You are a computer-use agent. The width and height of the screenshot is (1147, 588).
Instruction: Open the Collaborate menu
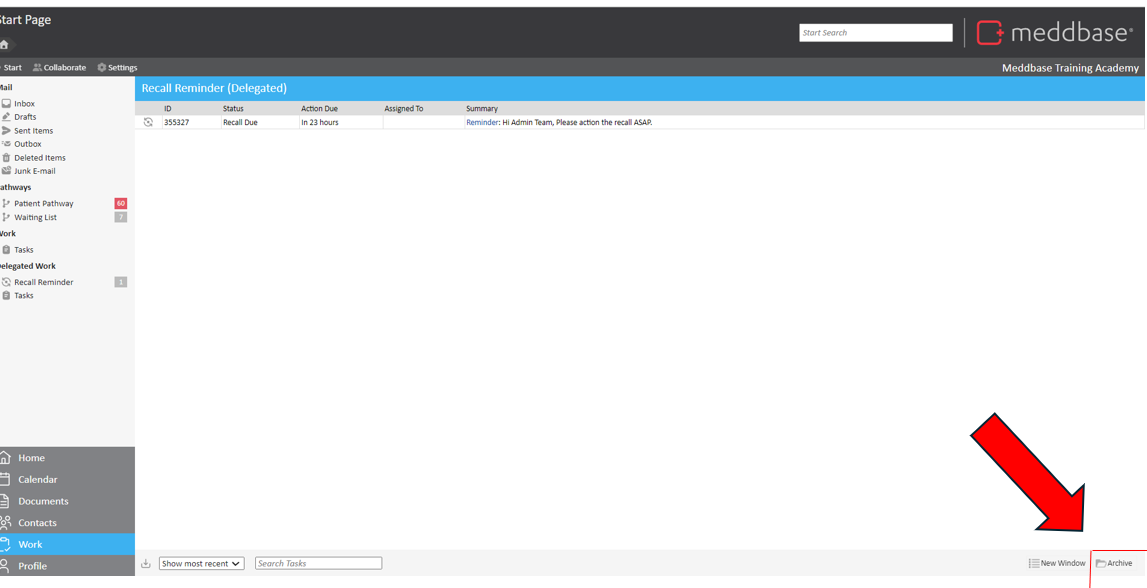[60, 67]
